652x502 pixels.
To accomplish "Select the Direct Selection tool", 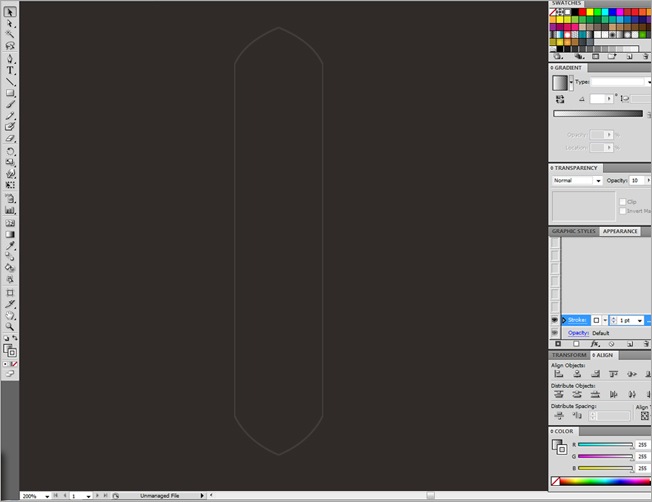I will (x=10, y=24).
